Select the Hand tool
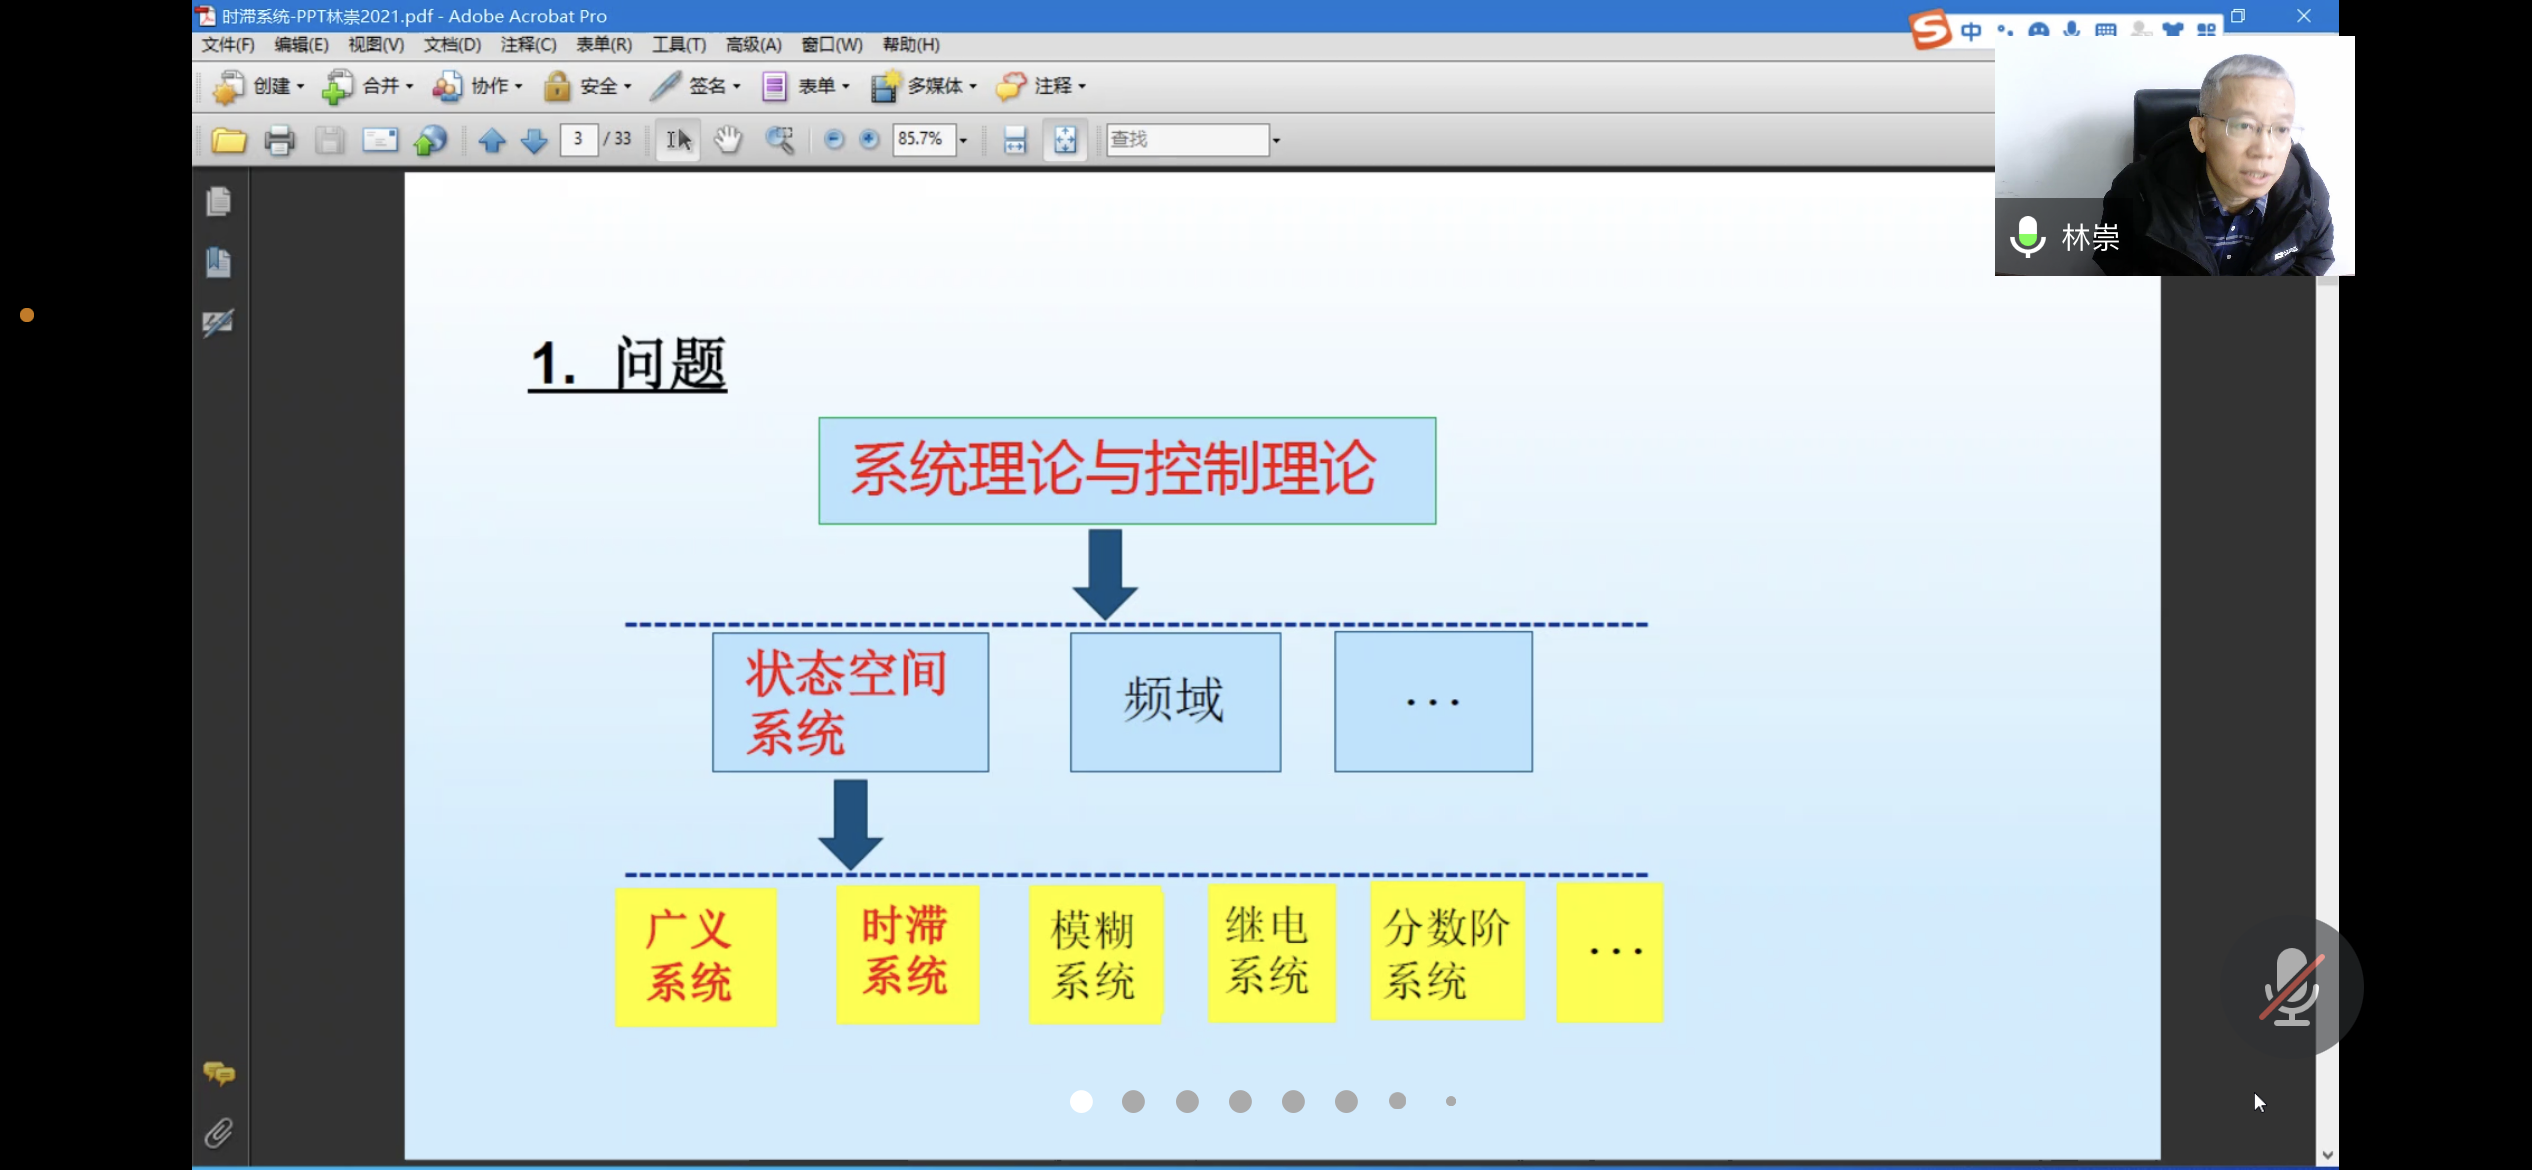 point(728,140)
